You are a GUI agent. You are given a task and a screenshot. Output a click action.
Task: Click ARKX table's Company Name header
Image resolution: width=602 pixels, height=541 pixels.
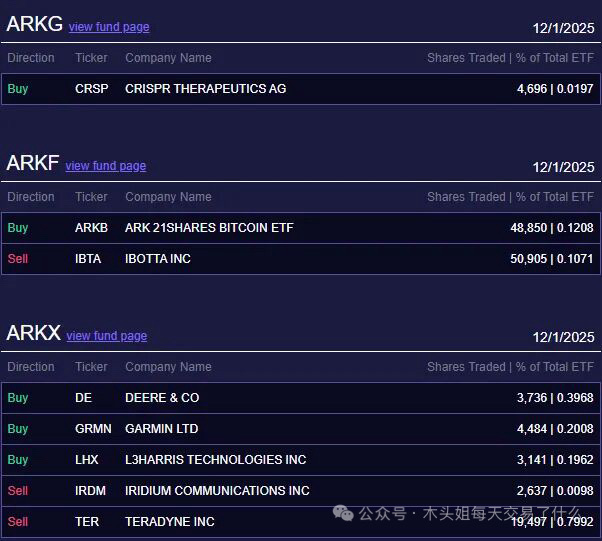pyautogui.click(x=168, y=367)
